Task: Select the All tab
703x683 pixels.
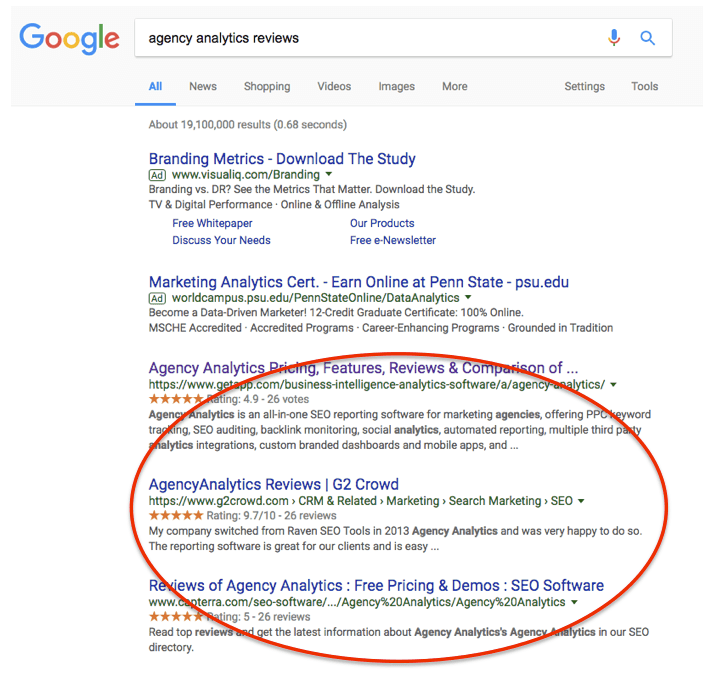Action: click(155, 86)
